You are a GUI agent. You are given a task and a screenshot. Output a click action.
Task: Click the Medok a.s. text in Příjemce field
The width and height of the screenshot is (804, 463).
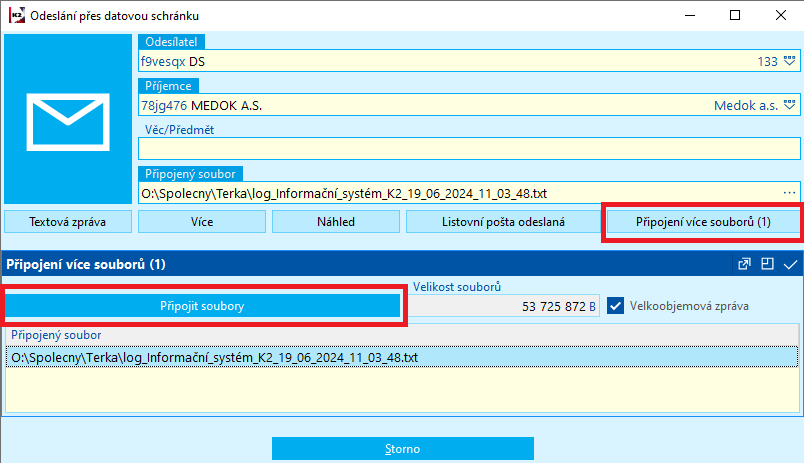(746, 106)
